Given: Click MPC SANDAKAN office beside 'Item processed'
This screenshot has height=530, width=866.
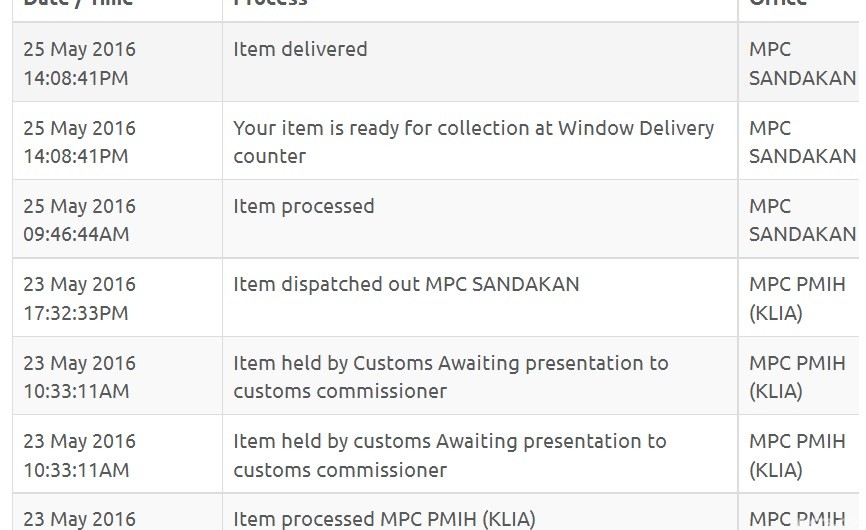Looking at the screenshot, I should click(802, 220).
